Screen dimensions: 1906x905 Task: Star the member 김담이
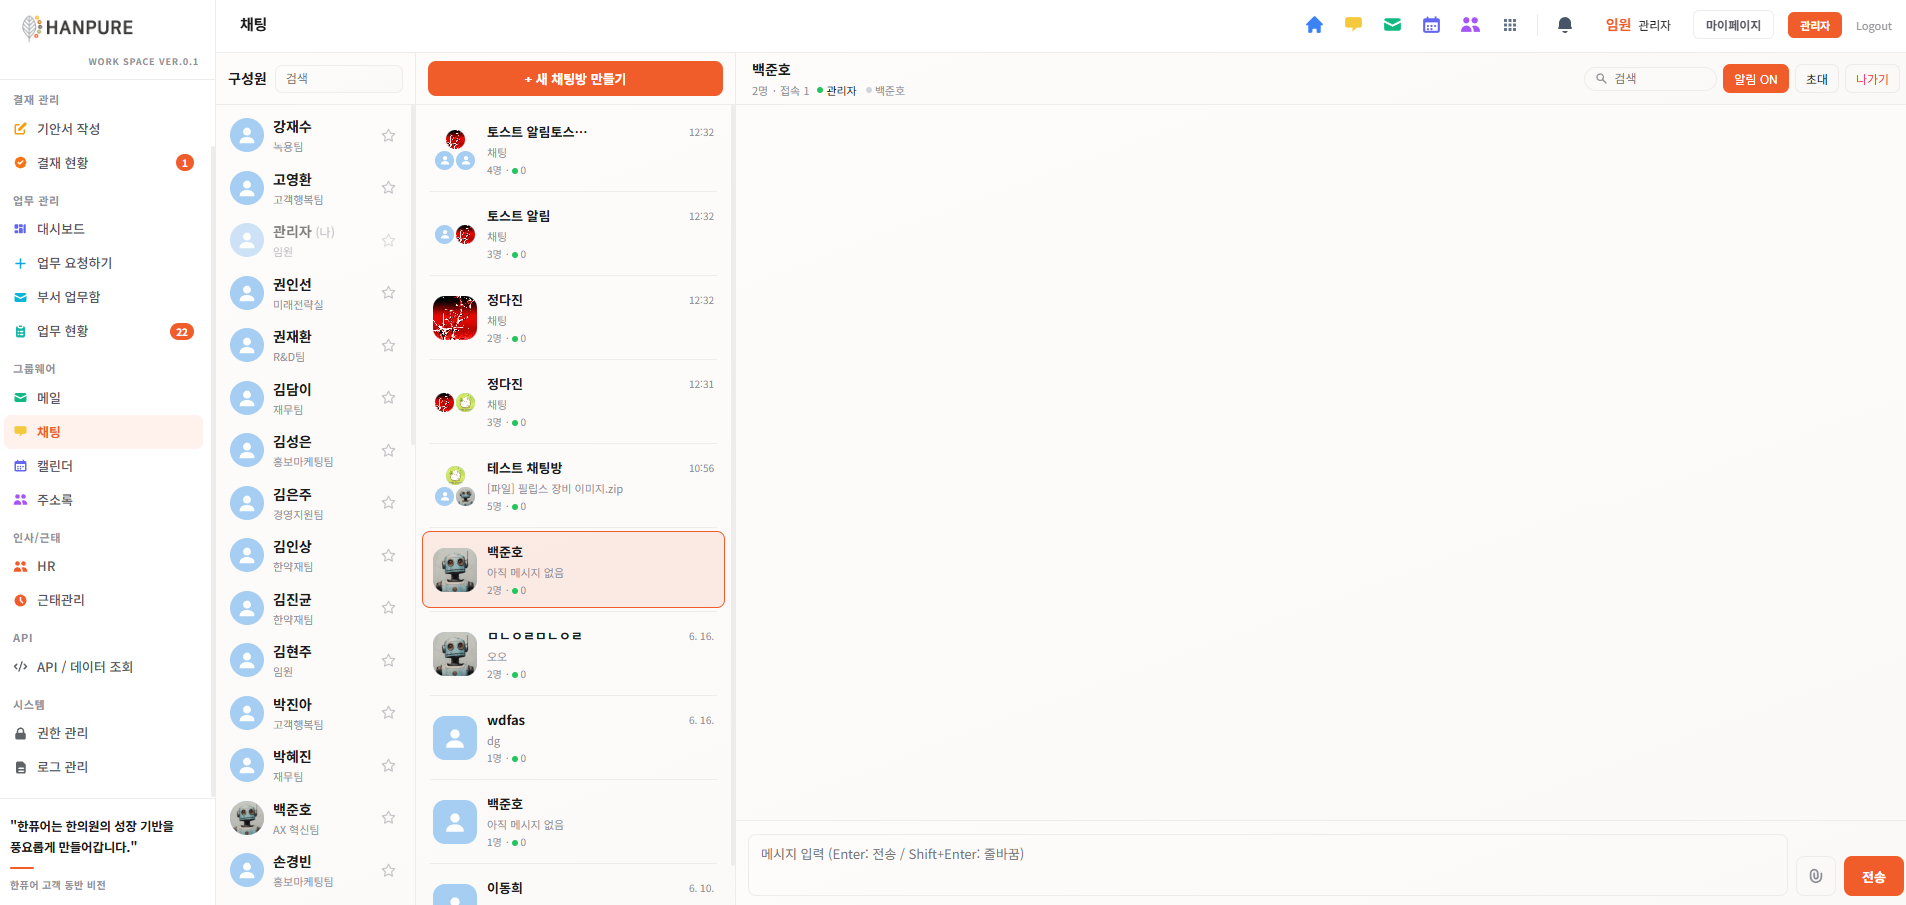tap(388, 397)
